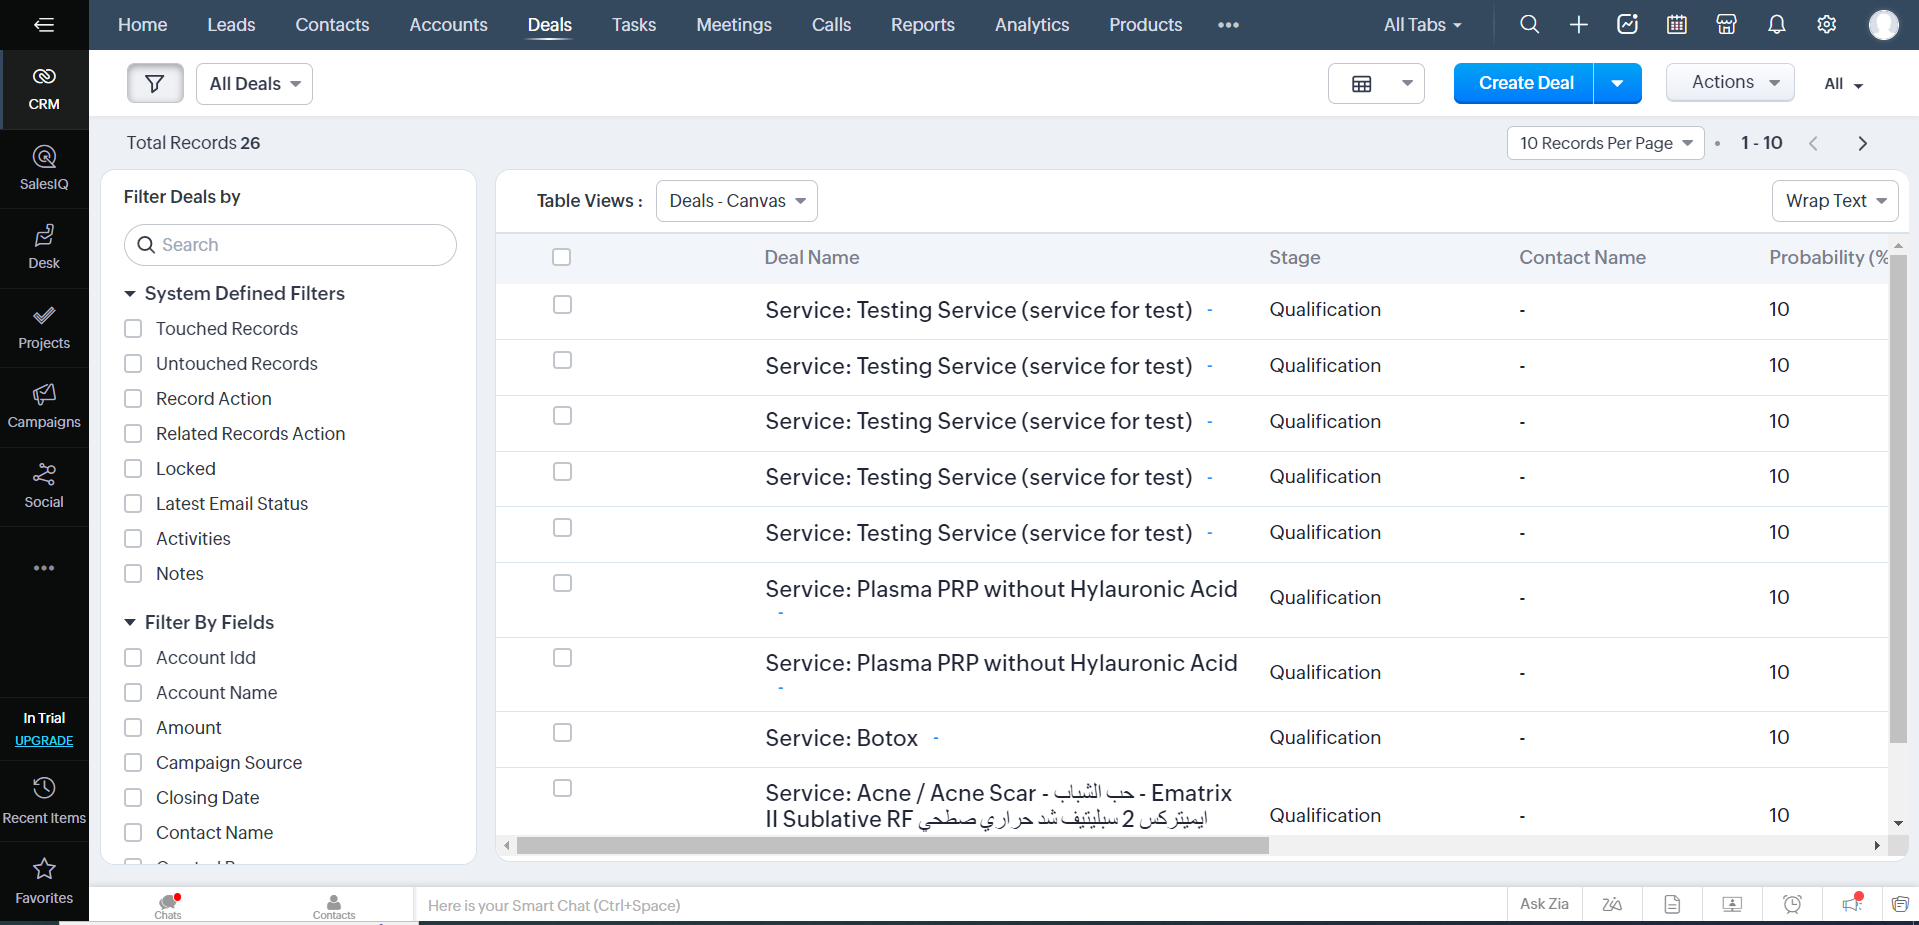
Task: Click the filter Search input field
Action: coord(290,245)
